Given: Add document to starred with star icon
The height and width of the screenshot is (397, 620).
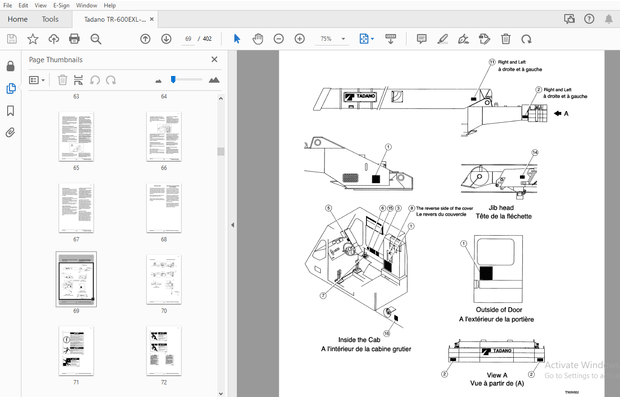Looking at the screenshot, I should click(x=32, y=39).
